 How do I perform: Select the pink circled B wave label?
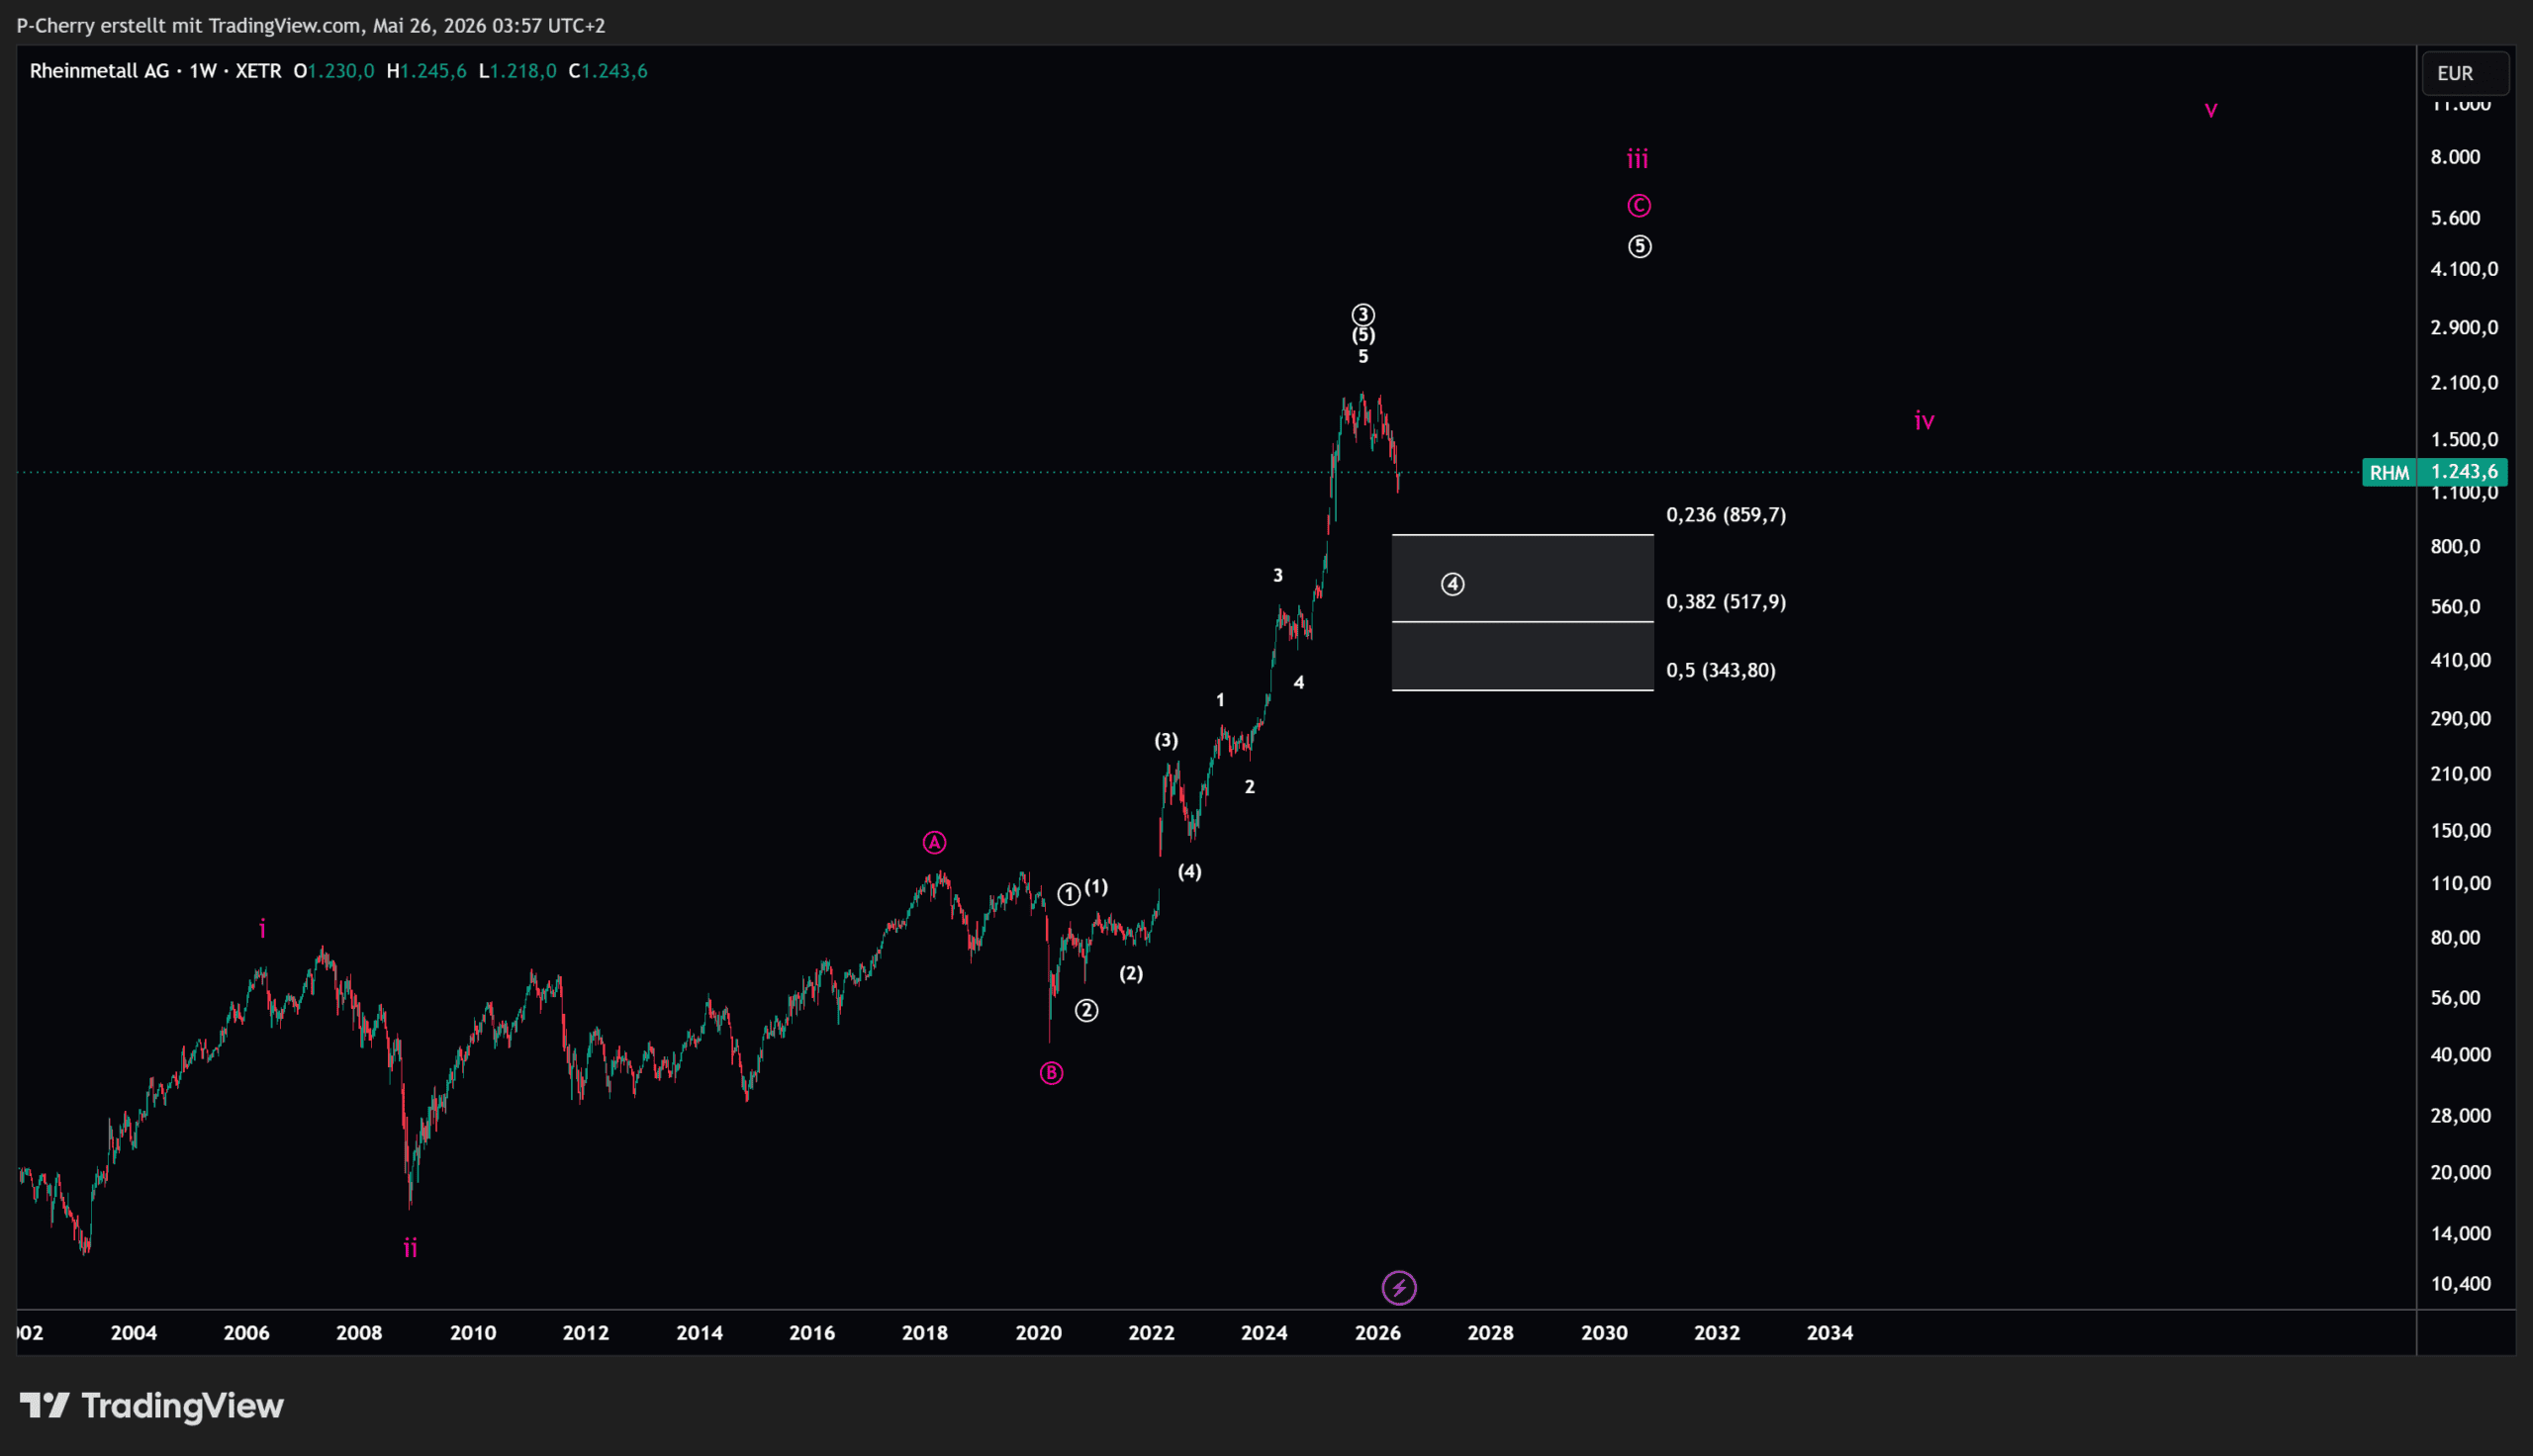pos(1051,1073)
